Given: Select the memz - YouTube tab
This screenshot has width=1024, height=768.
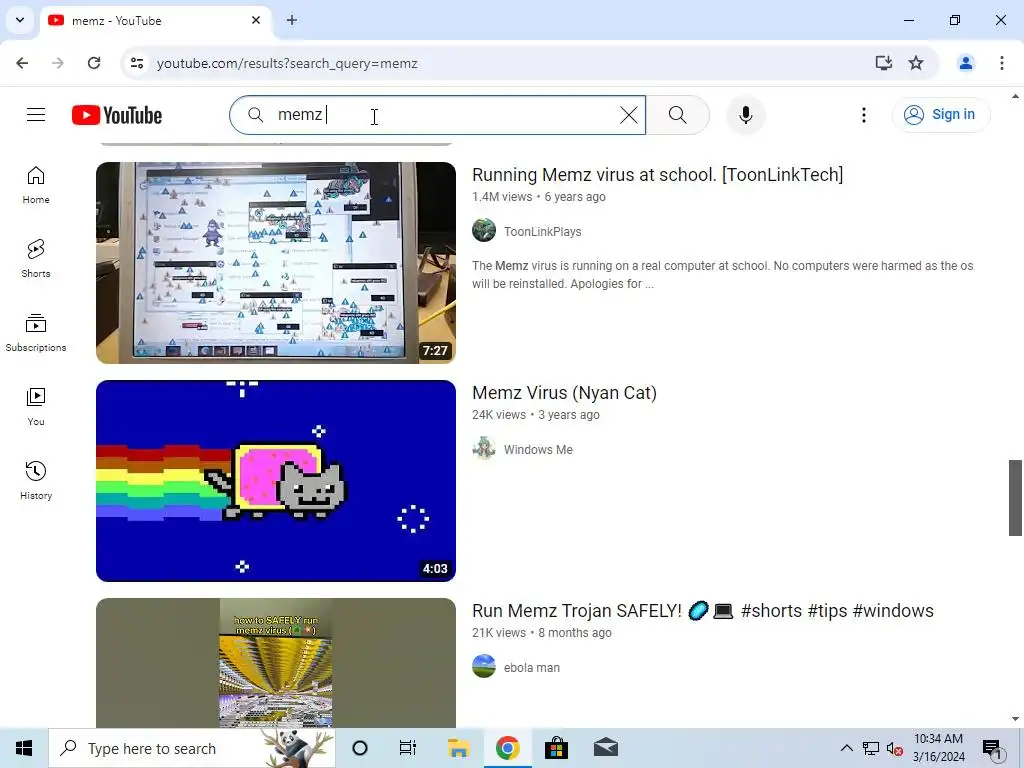Looking at the screenshot, I should pos(155,21).
